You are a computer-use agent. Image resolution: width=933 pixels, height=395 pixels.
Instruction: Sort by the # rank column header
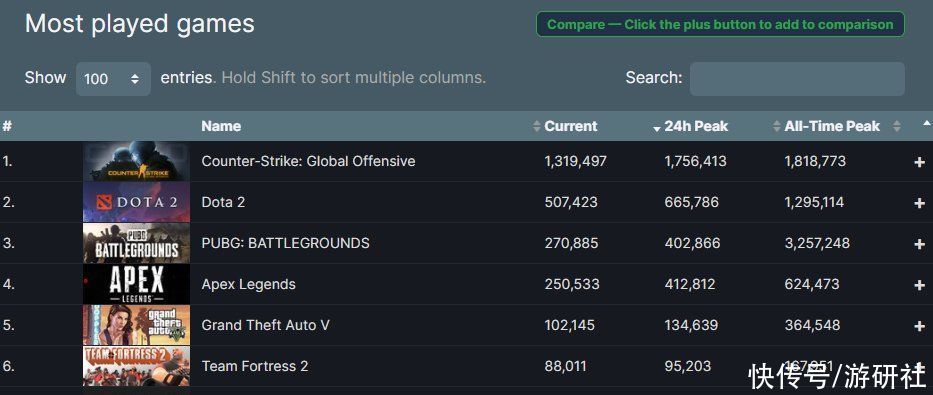point(7,126)
